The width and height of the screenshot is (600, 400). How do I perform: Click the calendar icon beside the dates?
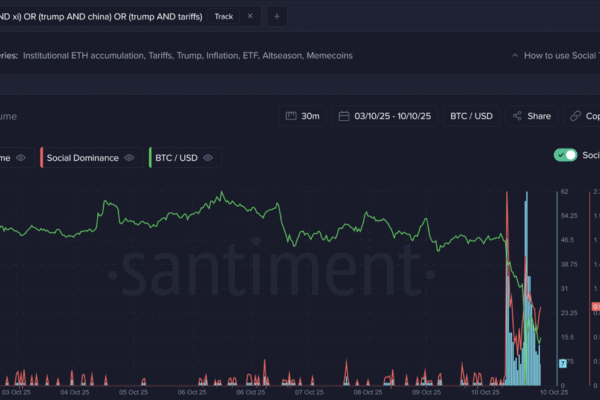344,116
